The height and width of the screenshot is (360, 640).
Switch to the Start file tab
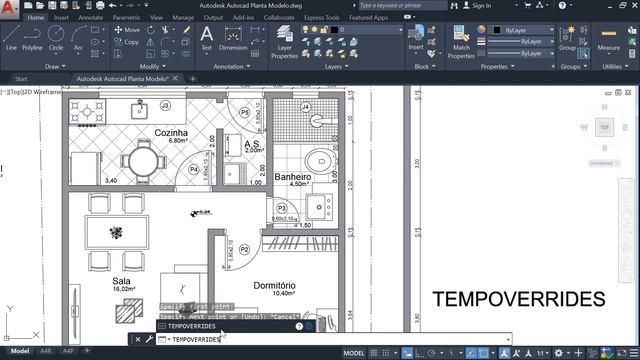(21, 79)
